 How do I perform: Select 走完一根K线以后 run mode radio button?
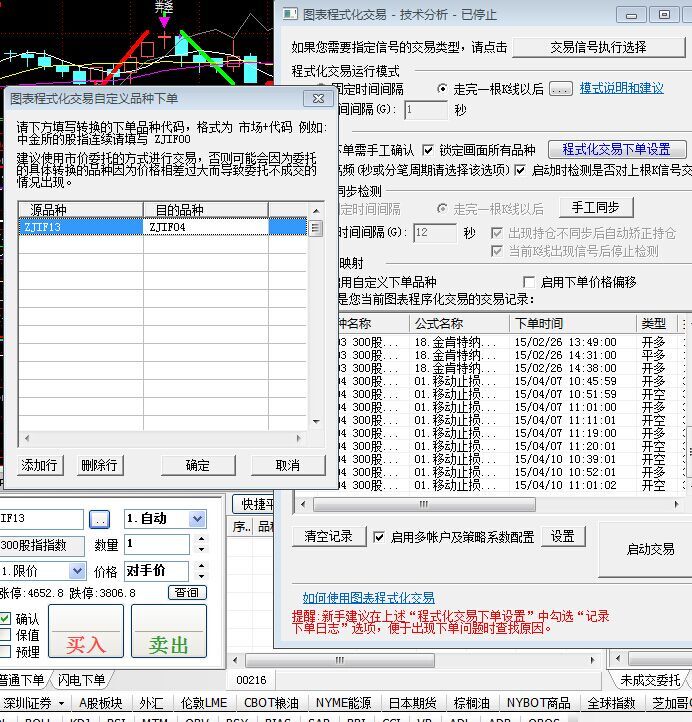[x=444, y=89]
